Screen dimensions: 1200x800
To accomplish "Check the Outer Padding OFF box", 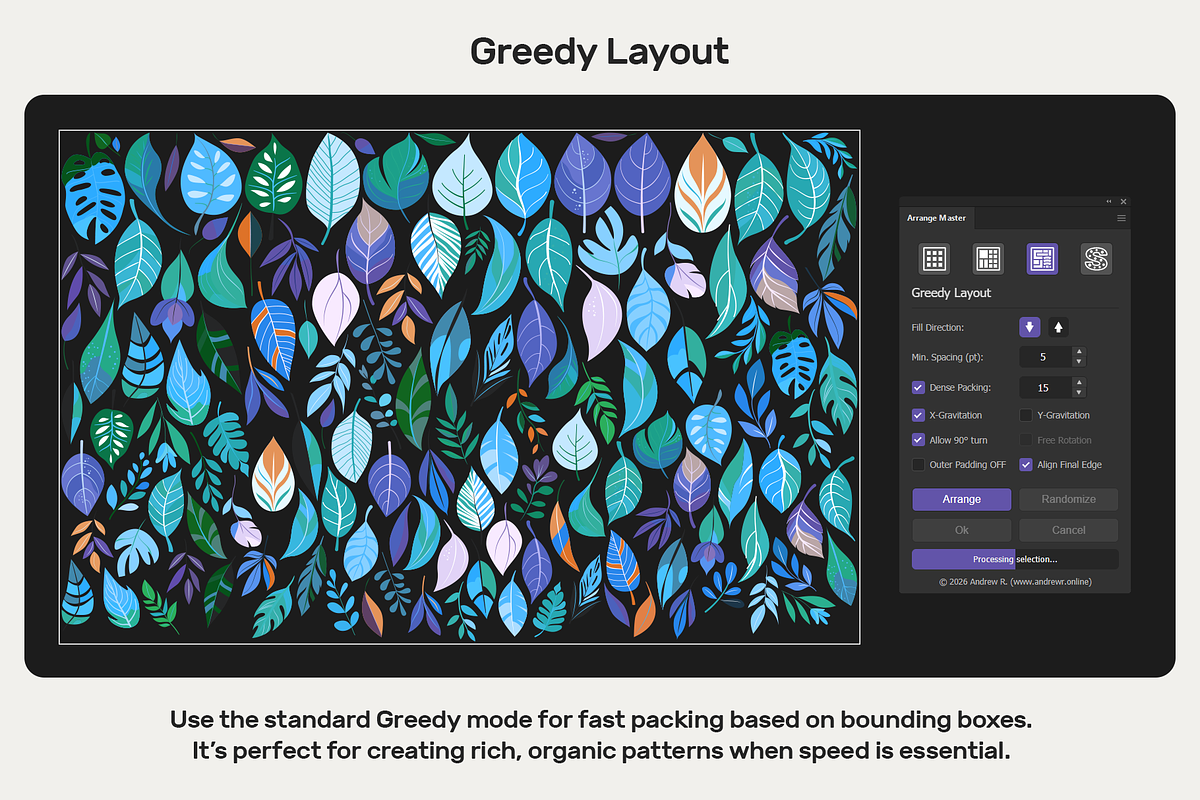I will pos(918,465).
